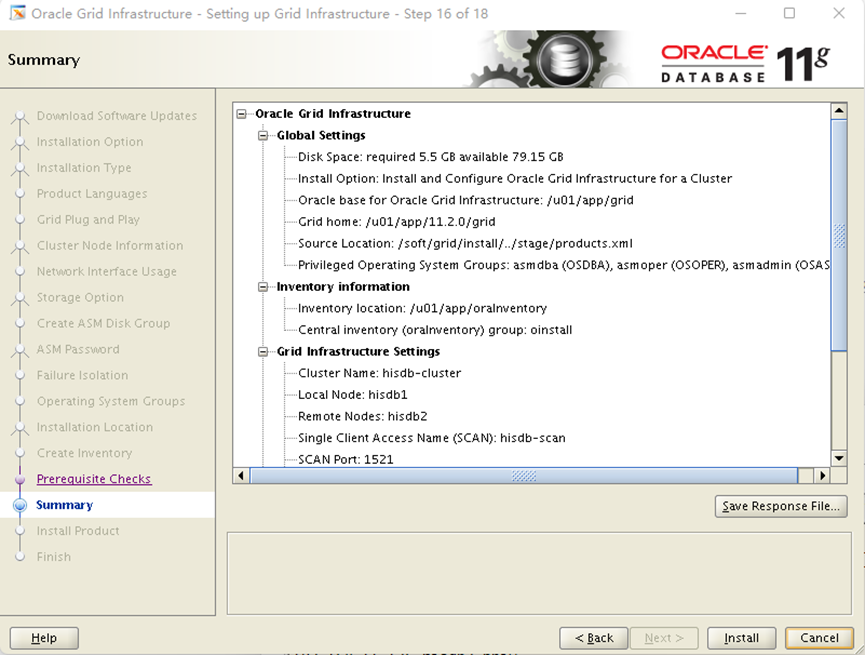Viewport: 865px width, 655px height.
Task: Select the Download Software Updates step
Action: tap(116, 116)
